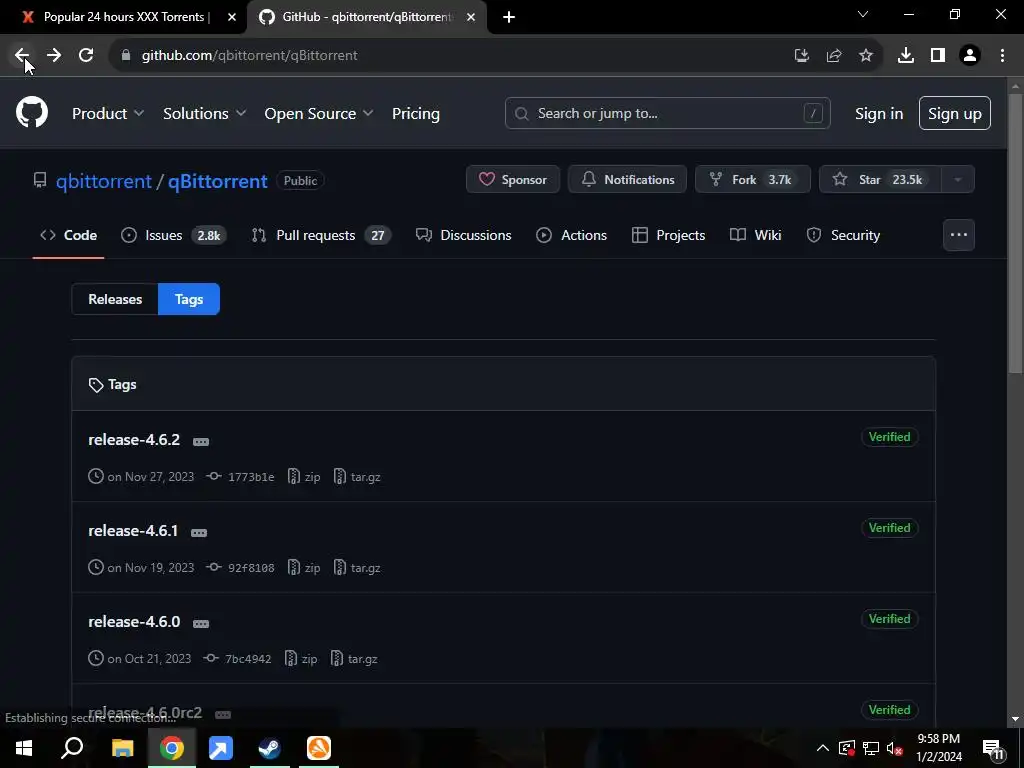Switch to the Releases view
Screen dimensions: 1024x768
tap(115, 299)
